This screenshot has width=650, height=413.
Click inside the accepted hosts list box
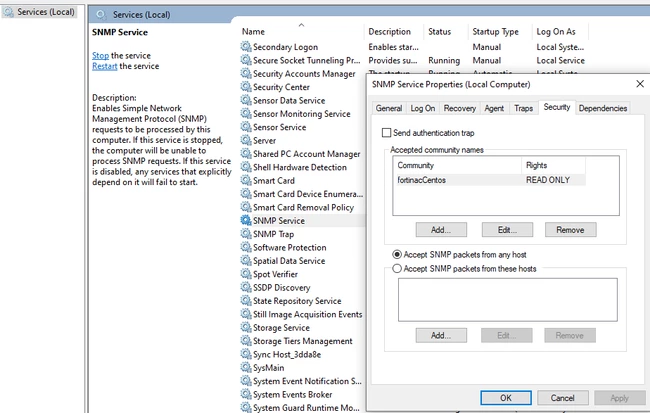507,299
